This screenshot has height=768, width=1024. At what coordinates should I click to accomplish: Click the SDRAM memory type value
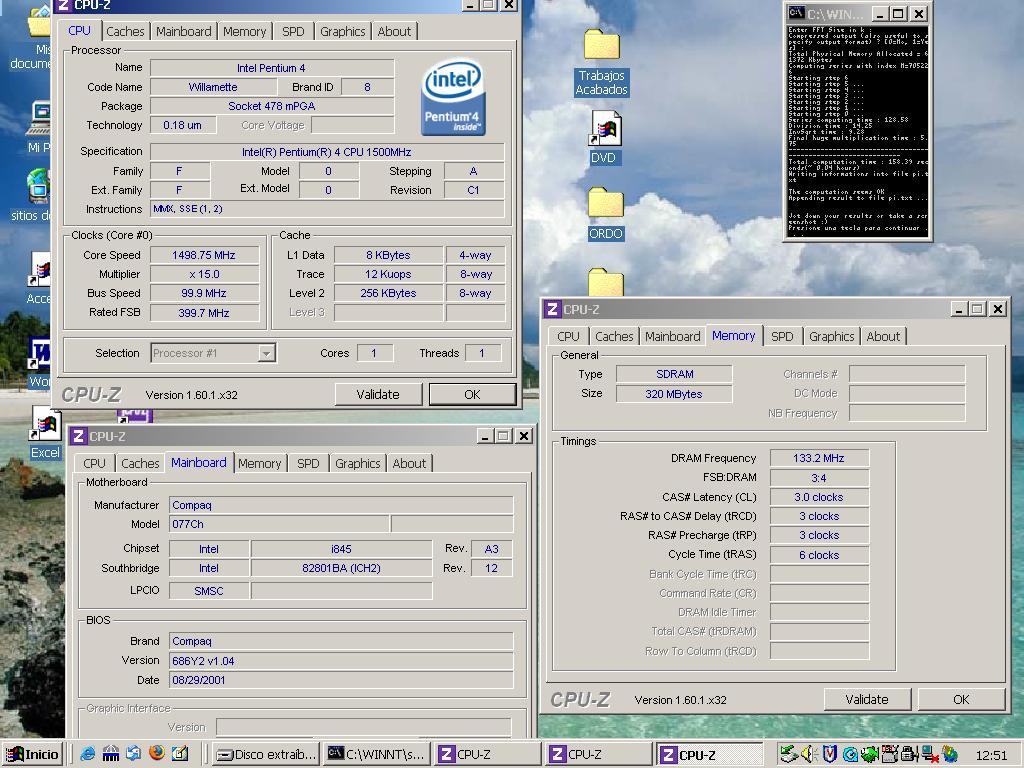pyautogui.click(x=674, y=374)
